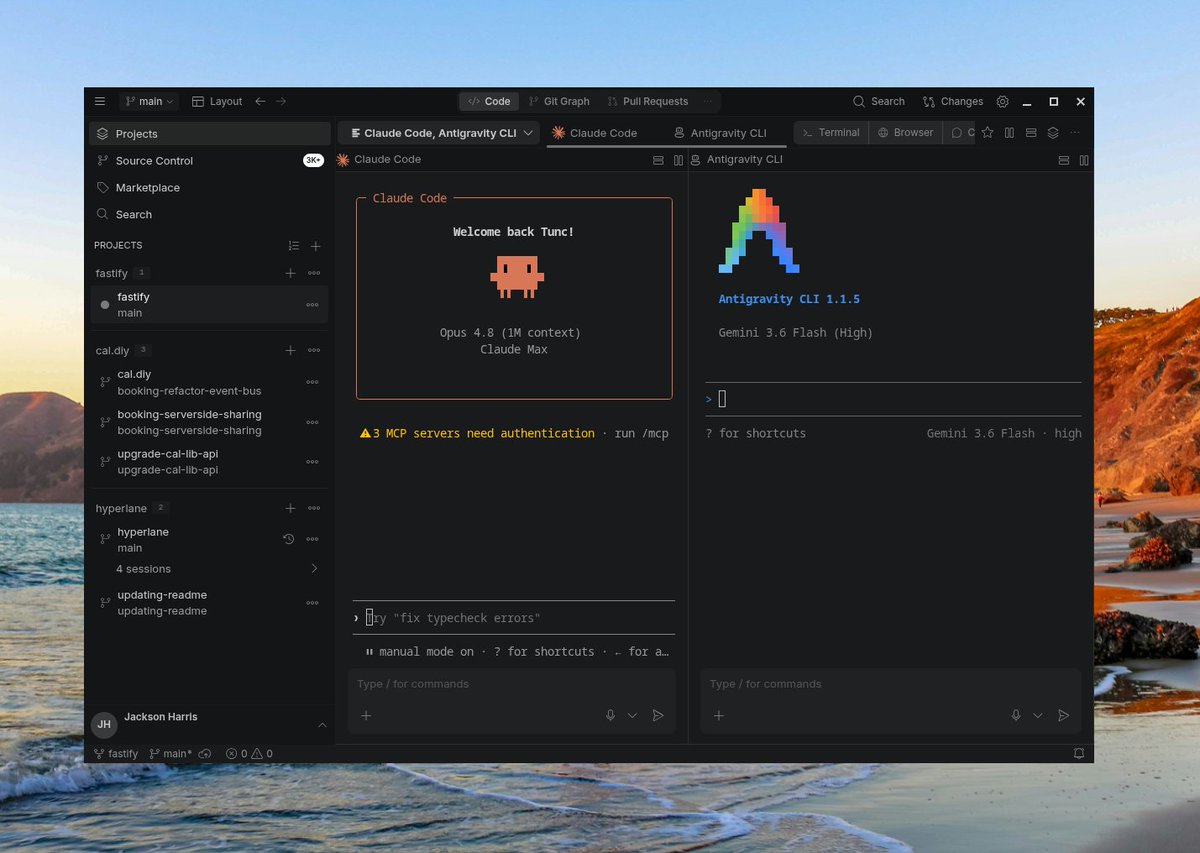Focus the Claude Code 'Type / for commands' field

512,684
